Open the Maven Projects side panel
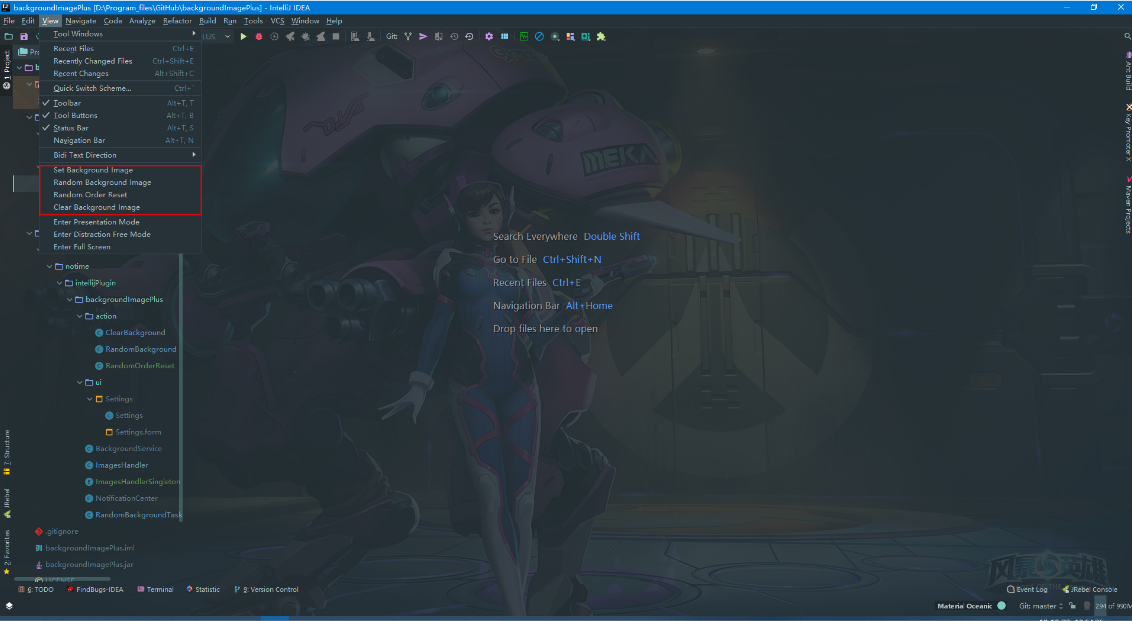This screenshot has width=1132, height=621. tap(1128, 205)
